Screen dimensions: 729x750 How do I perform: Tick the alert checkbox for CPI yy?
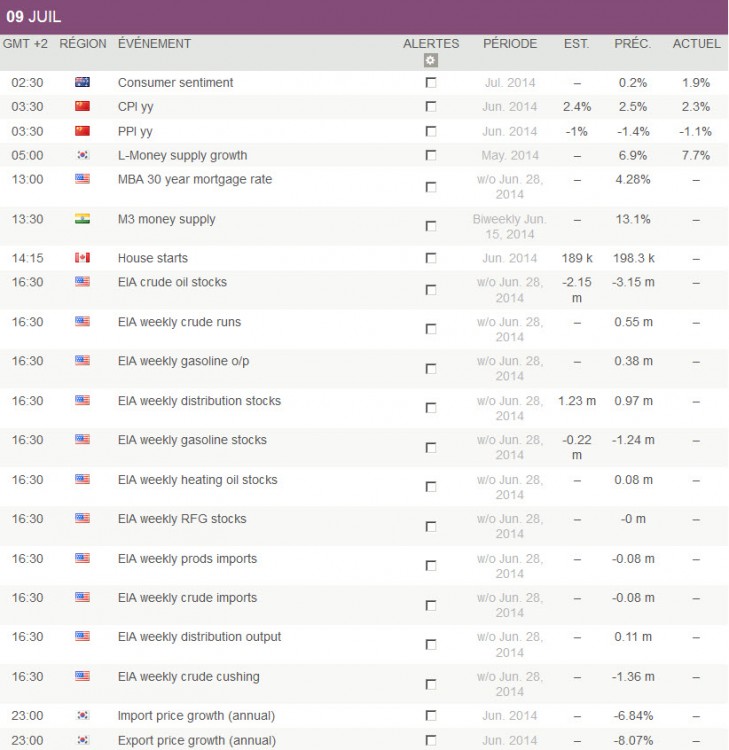tap(431, 106)
